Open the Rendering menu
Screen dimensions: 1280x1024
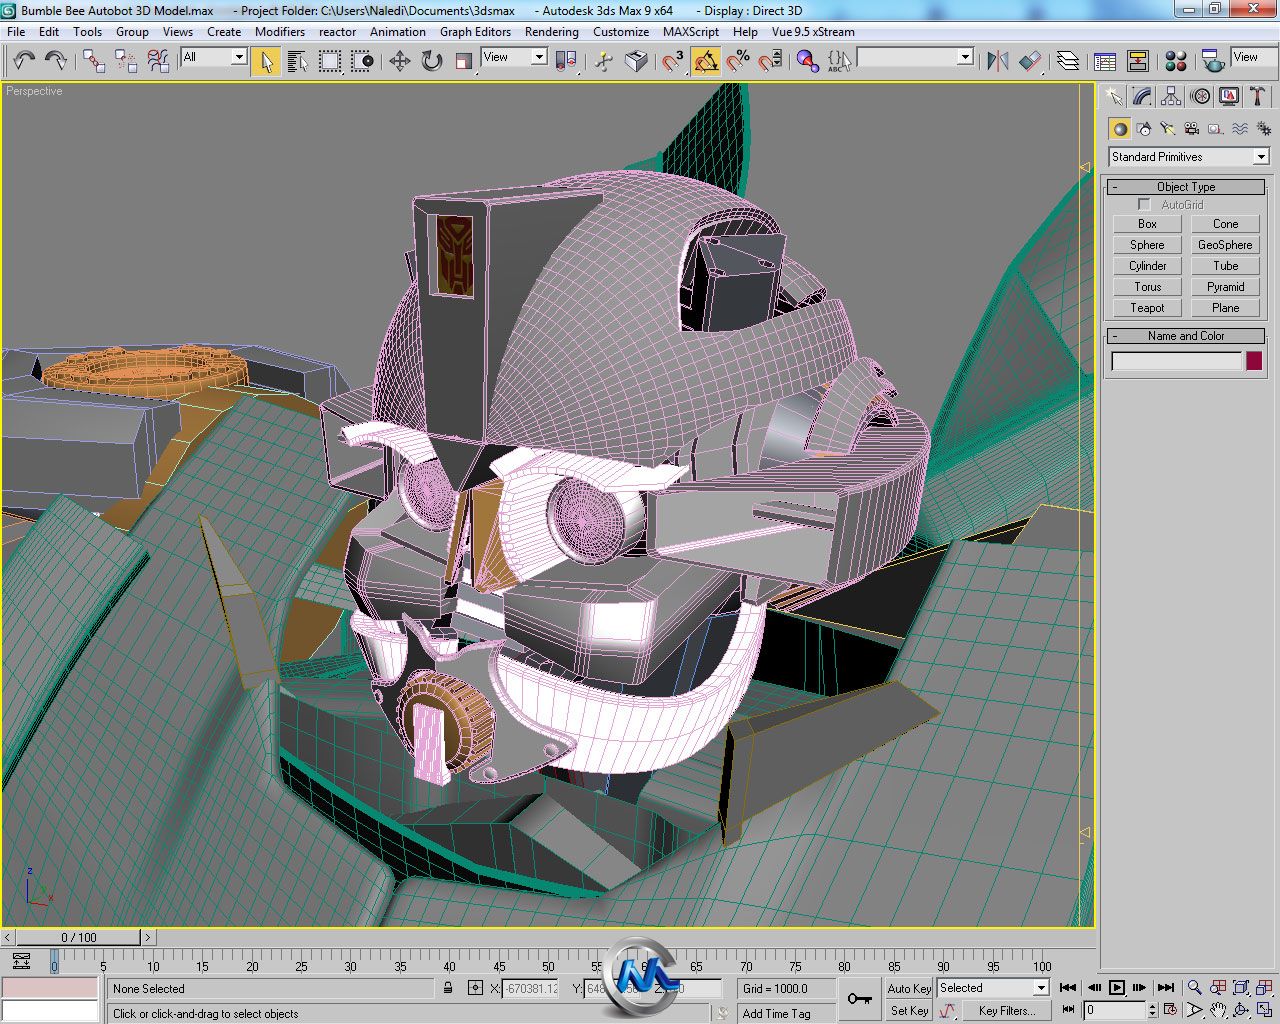(551, 31)
